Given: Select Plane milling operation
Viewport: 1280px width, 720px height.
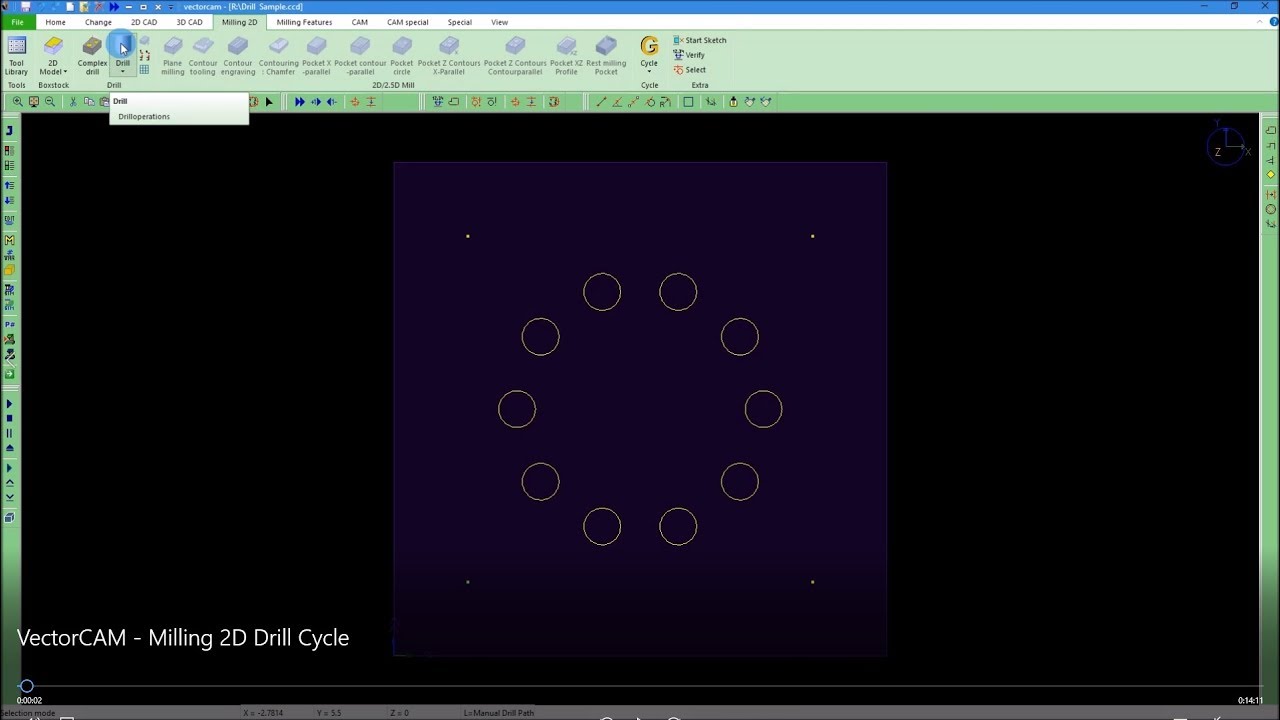Looking at the screenshot, I should [173, 56].
